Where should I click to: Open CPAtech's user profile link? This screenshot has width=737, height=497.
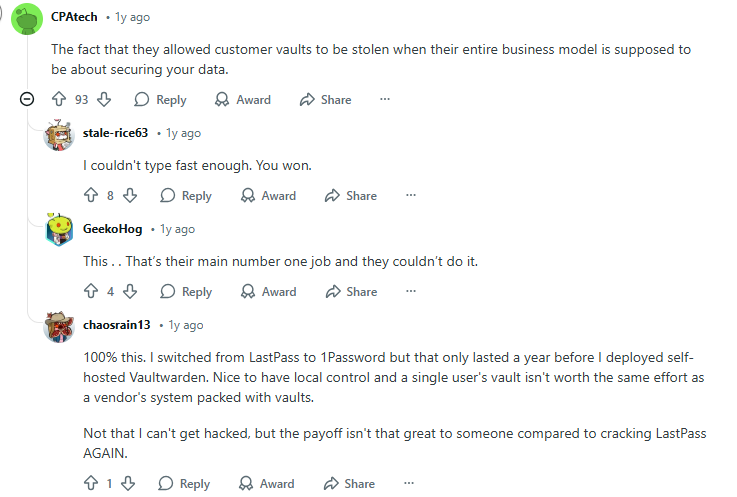pyautogui.click(x=73, y=17)
